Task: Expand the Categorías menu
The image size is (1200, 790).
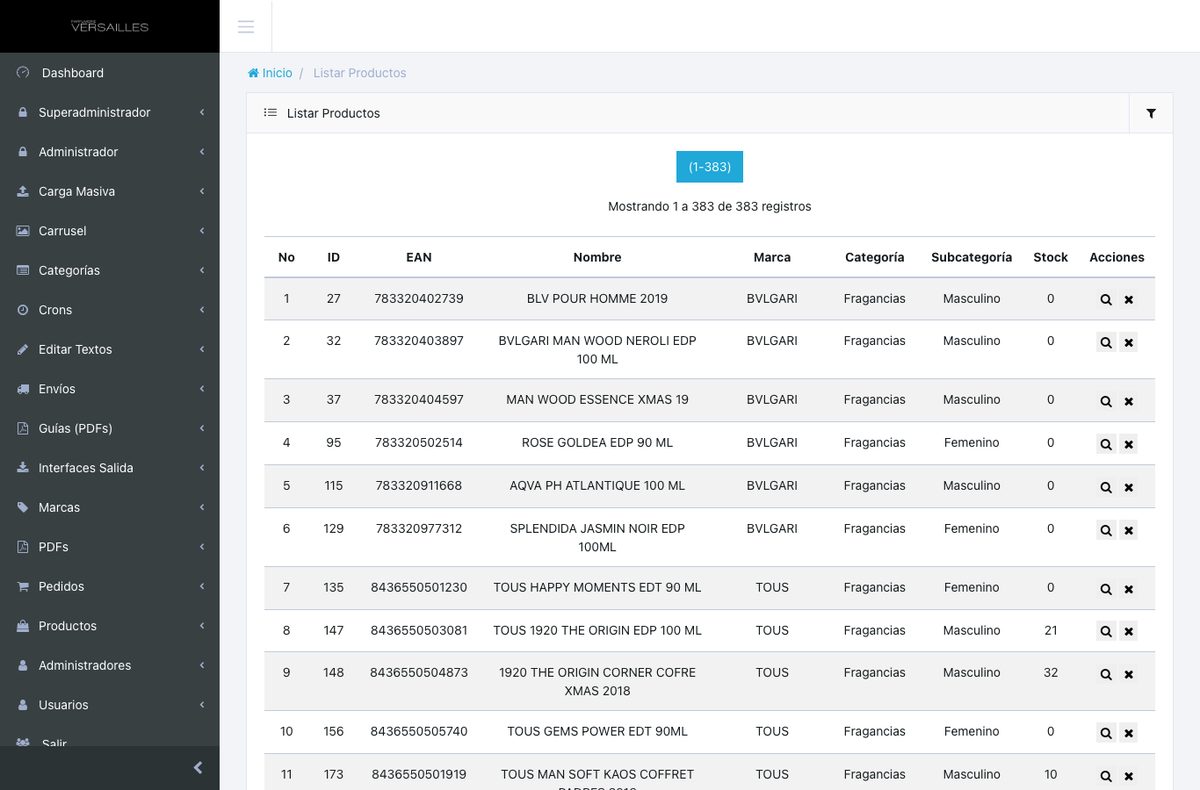Action: click(x=110, y=270)
